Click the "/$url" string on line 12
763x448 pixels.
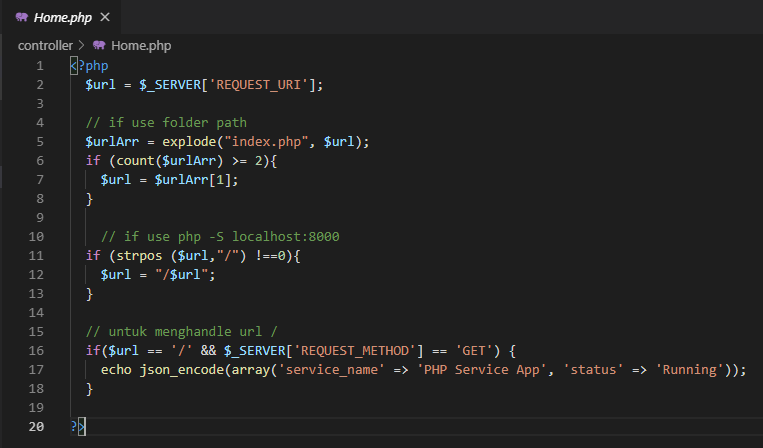(182, 275)
